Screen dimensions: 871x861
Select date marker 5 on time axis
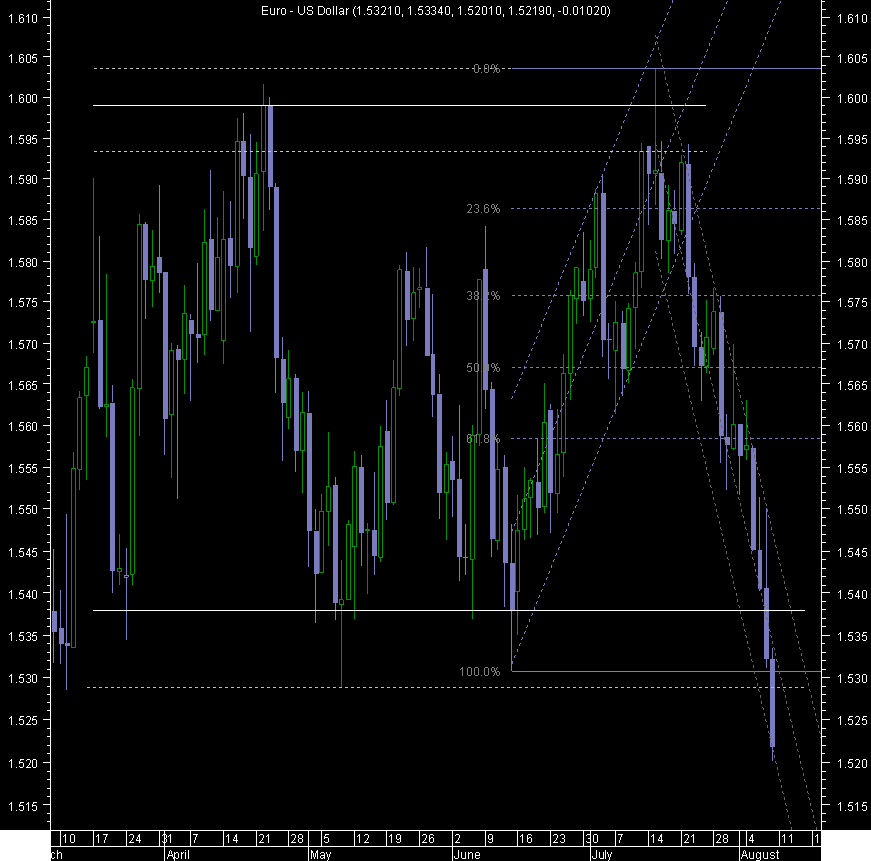coord(327,839)
